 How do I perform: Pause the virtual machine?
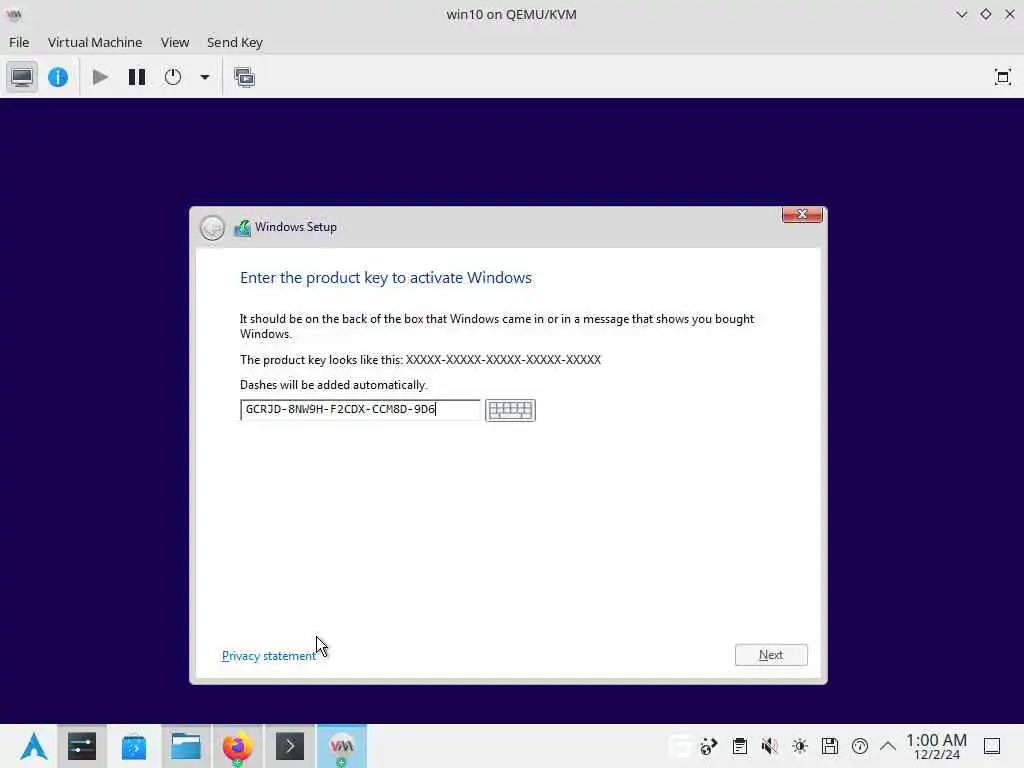point(136,77)
